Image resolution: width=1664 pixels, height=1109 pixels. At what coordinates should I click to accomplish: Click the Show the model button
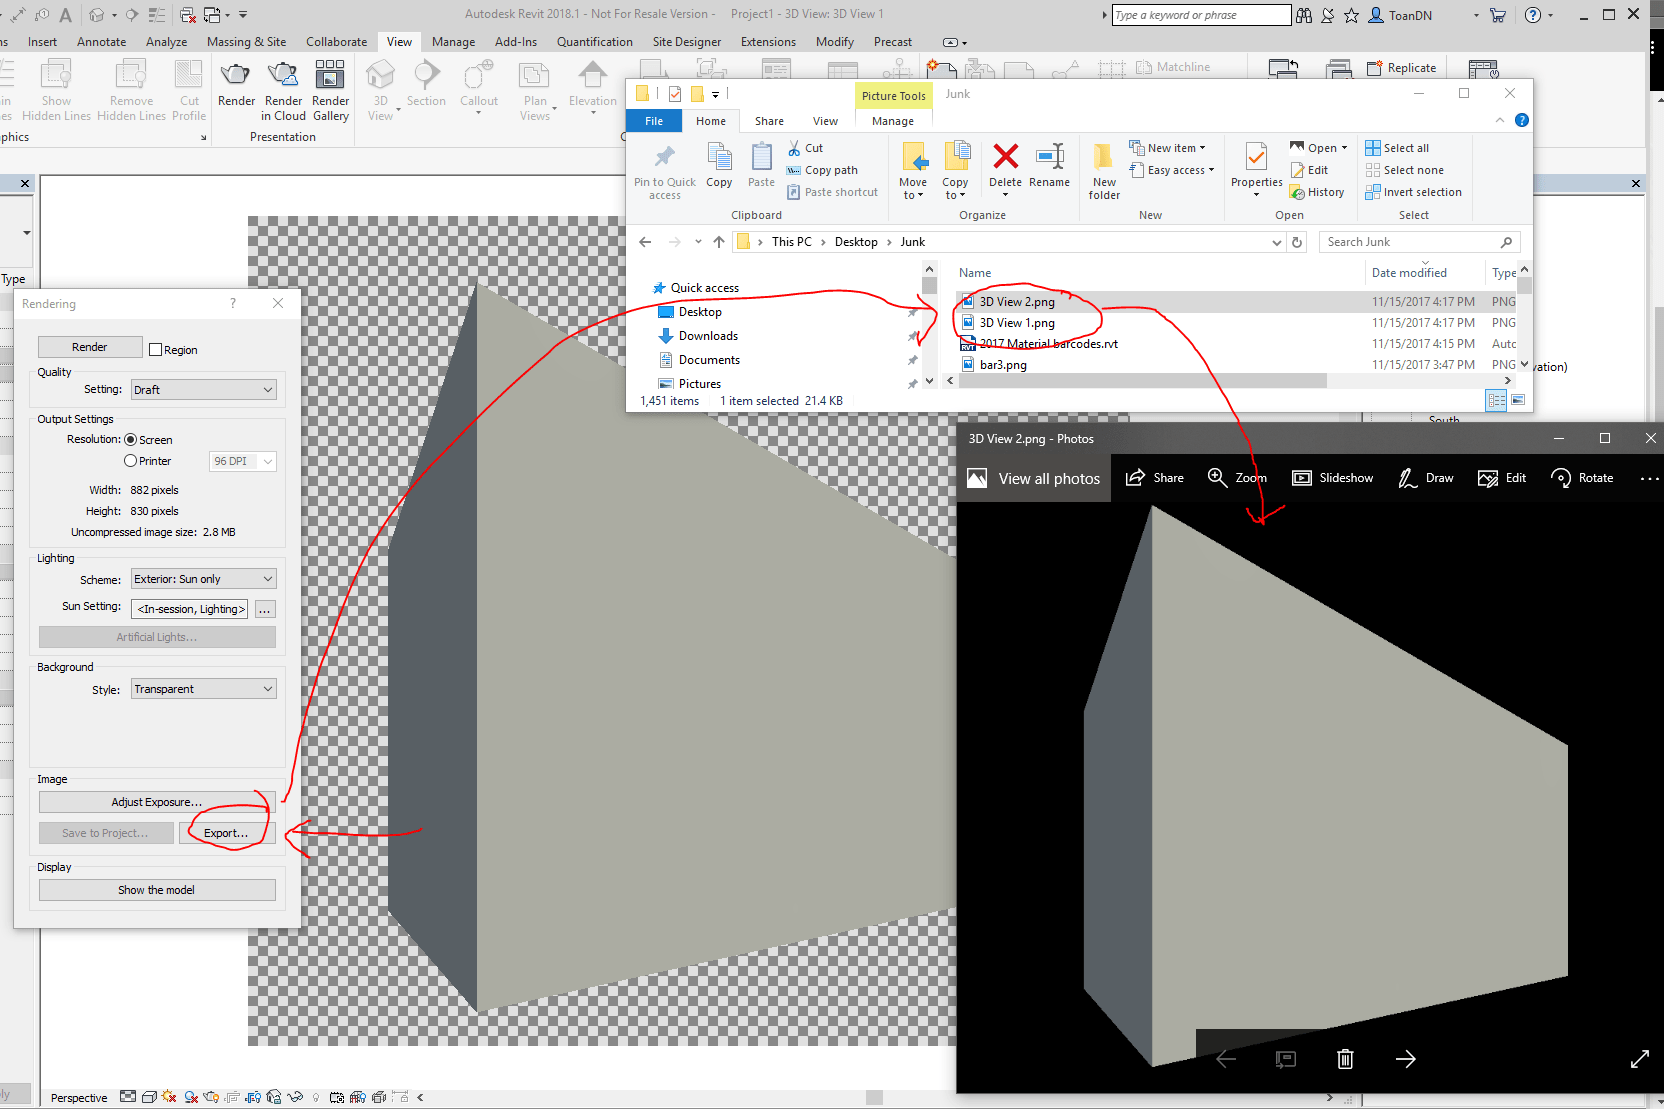click(157, 889)
